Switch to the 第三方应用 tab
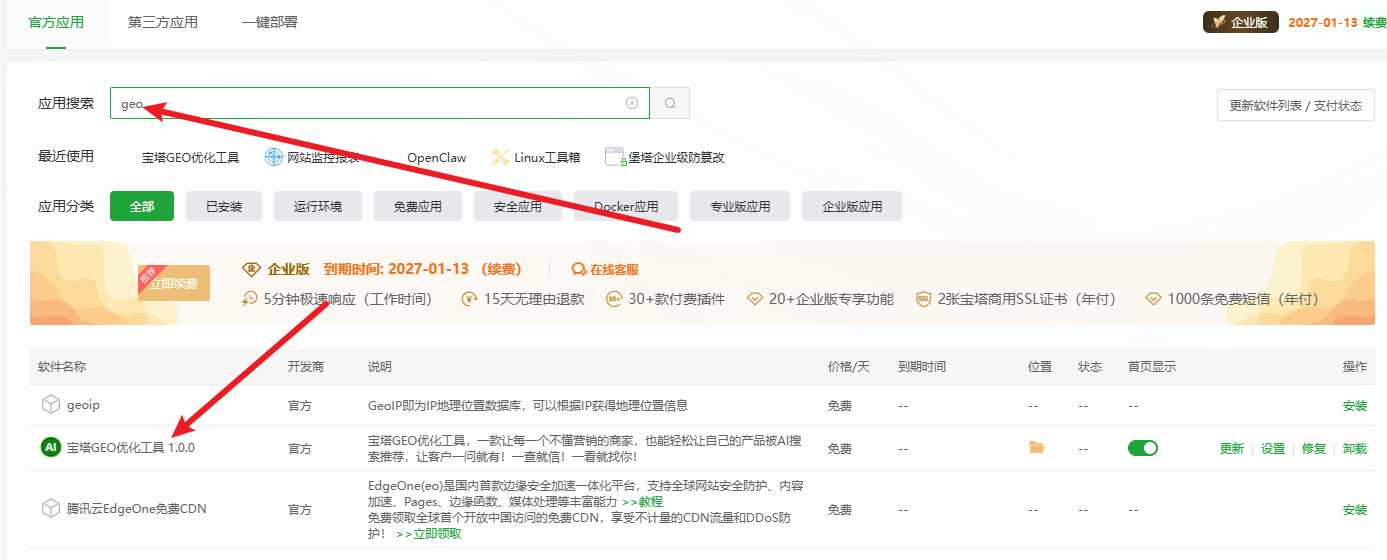This screenshot has width=1387, height=560. [163, 22]
